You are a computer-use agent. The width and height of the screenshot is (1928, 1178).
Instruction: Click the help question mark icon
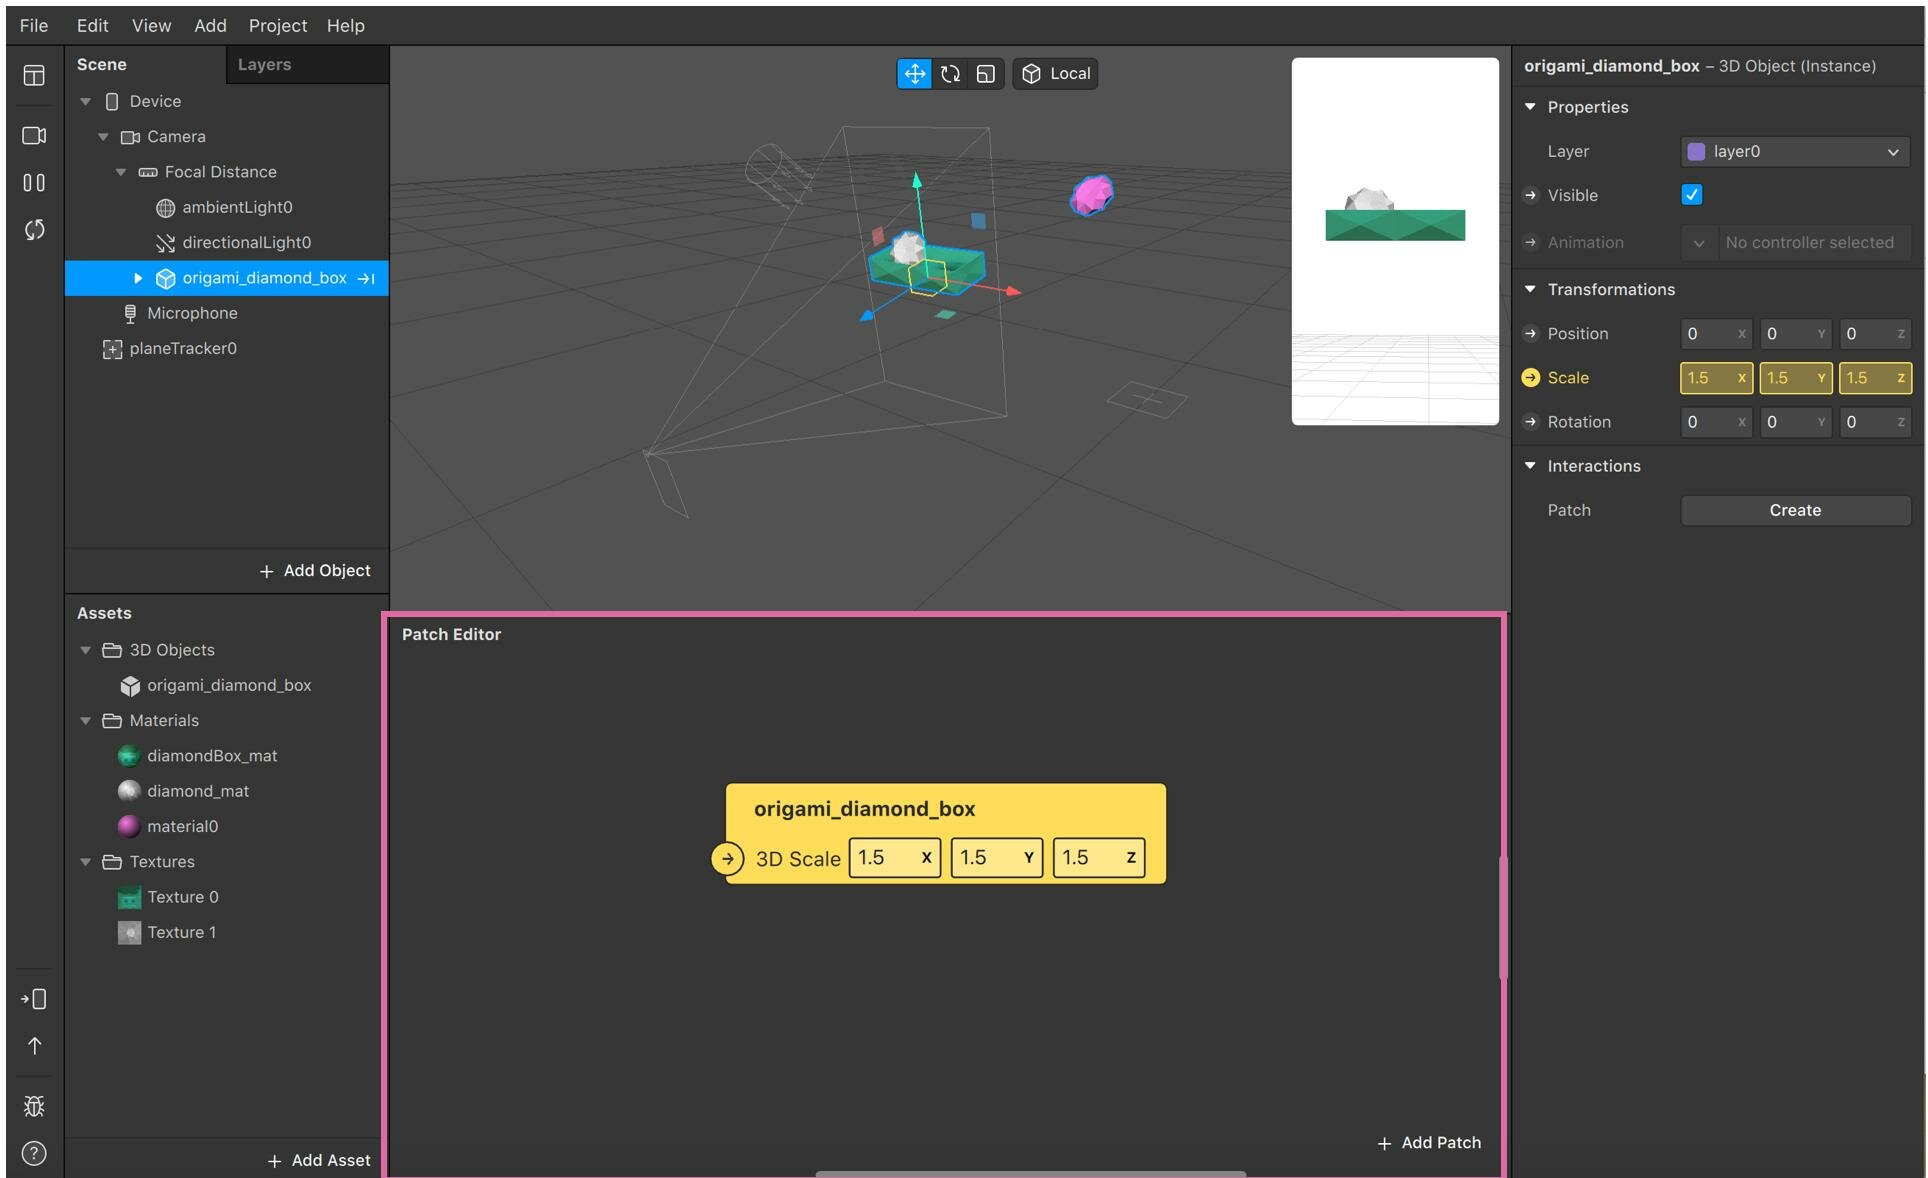click(x=34, y=1154)
